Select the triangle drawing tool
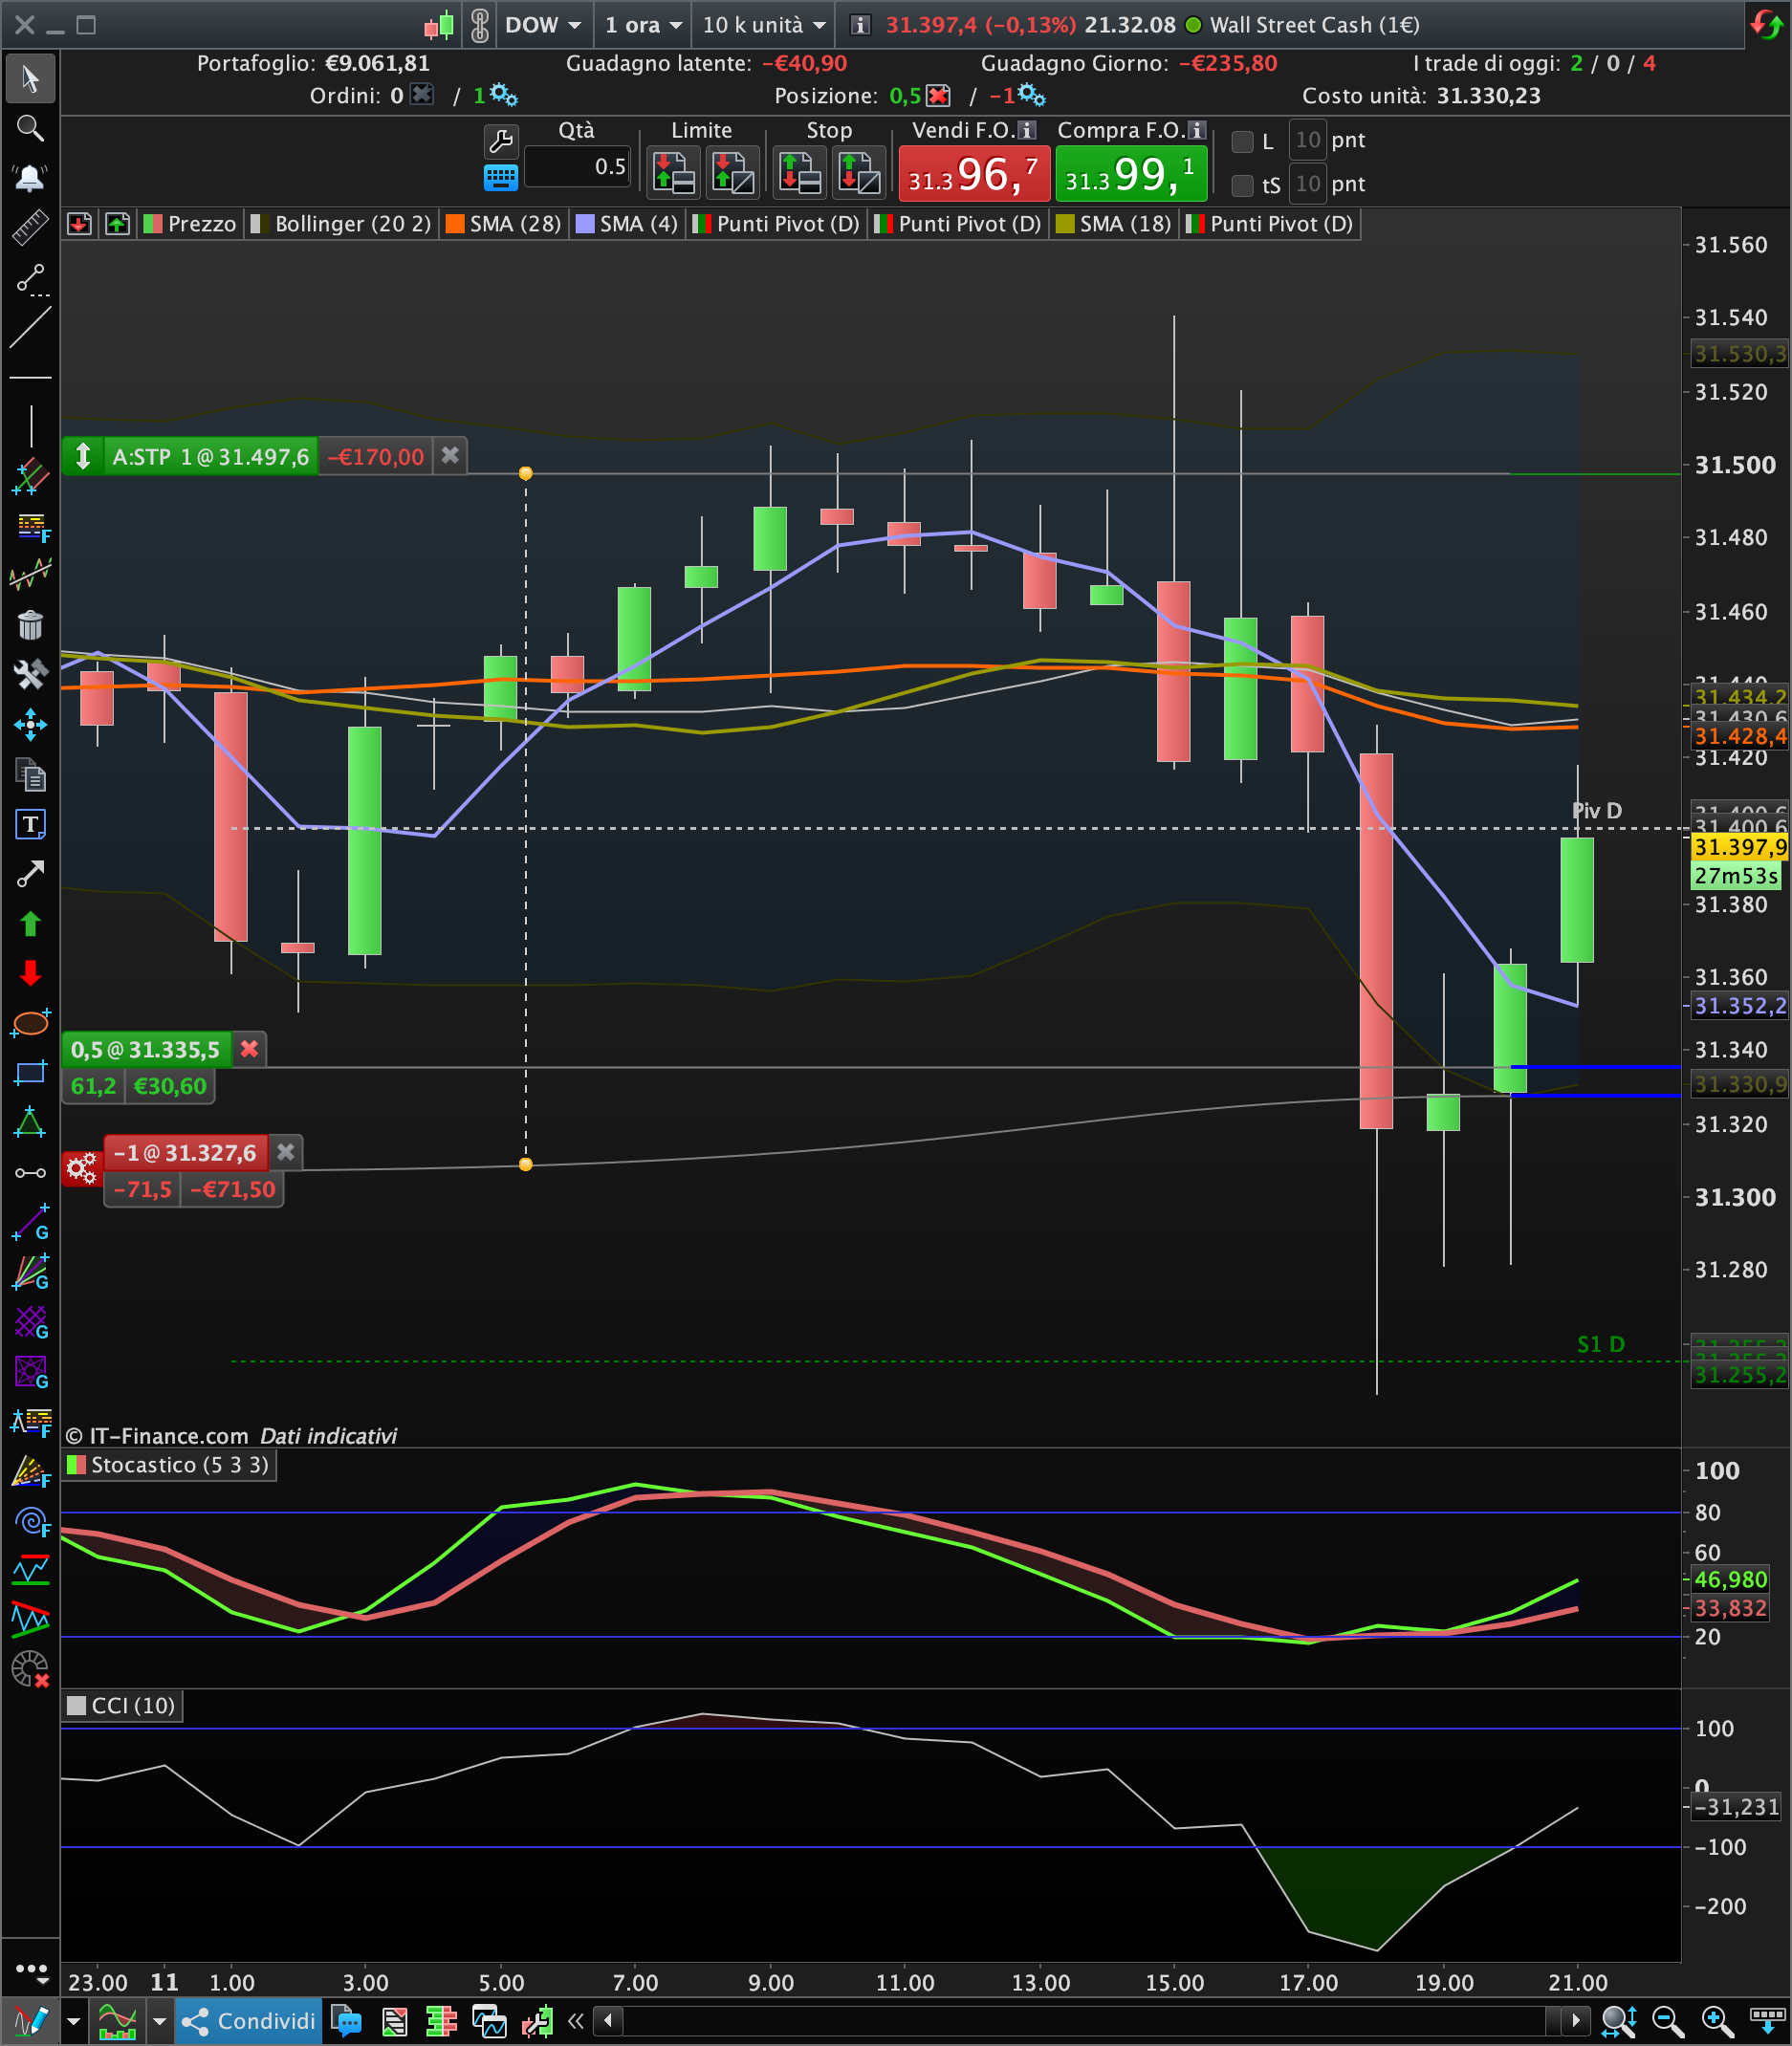This screenshot has height=2046, width=1792. pos(30,1122)
